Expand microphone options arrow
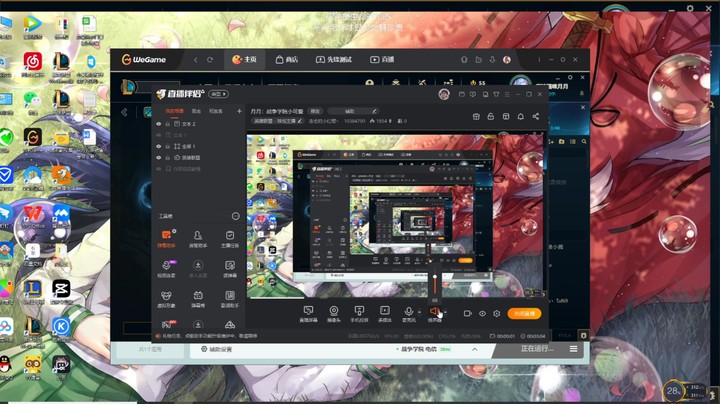This screenshot has height=404, width=720. [x=419, y=313]
